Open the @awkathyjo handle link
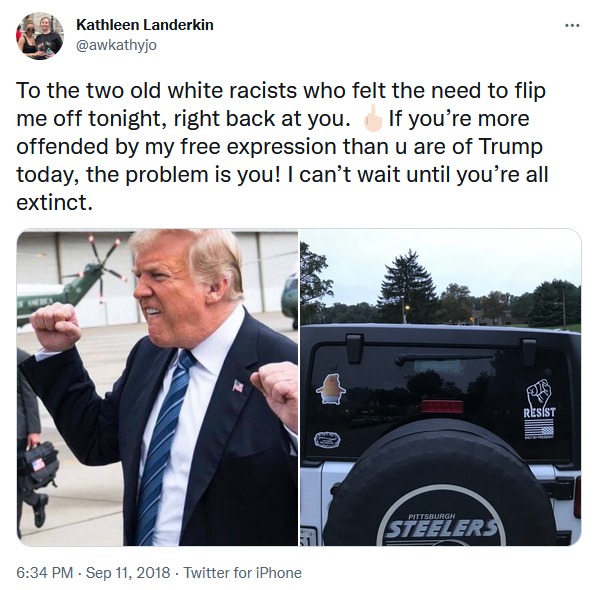 click(116, 45)
